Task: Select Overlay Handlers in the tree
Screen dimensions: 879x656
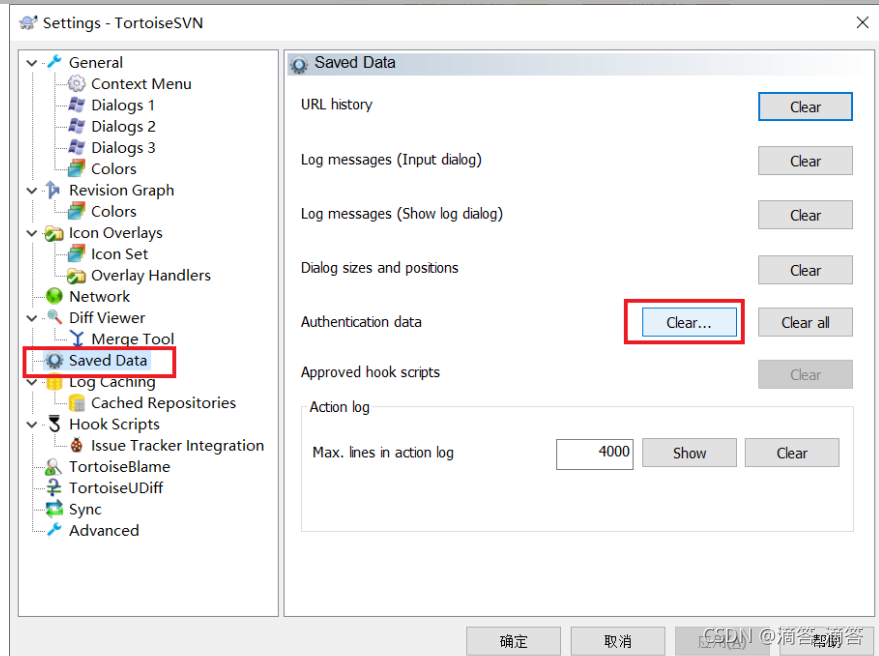Action: 151,275
